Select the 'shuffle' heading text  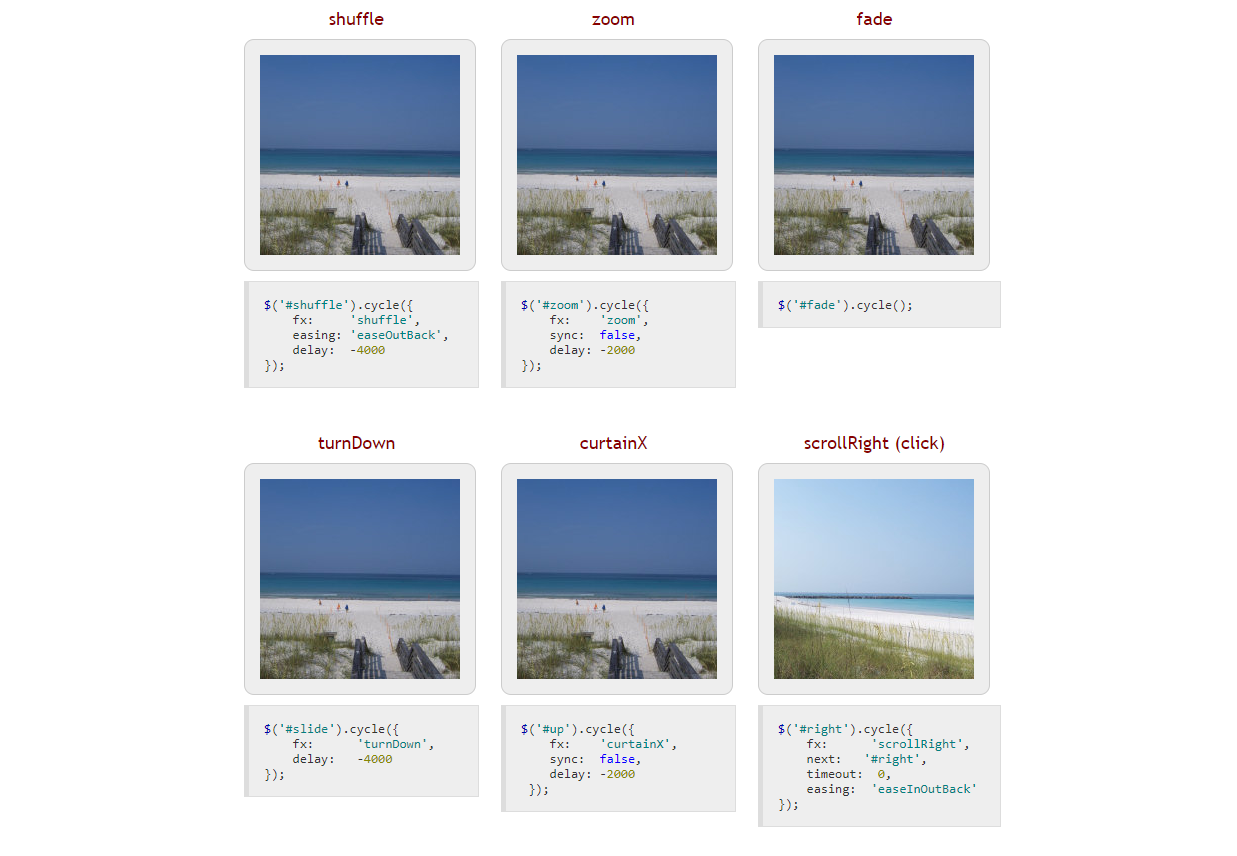click(x=356, y=19)
